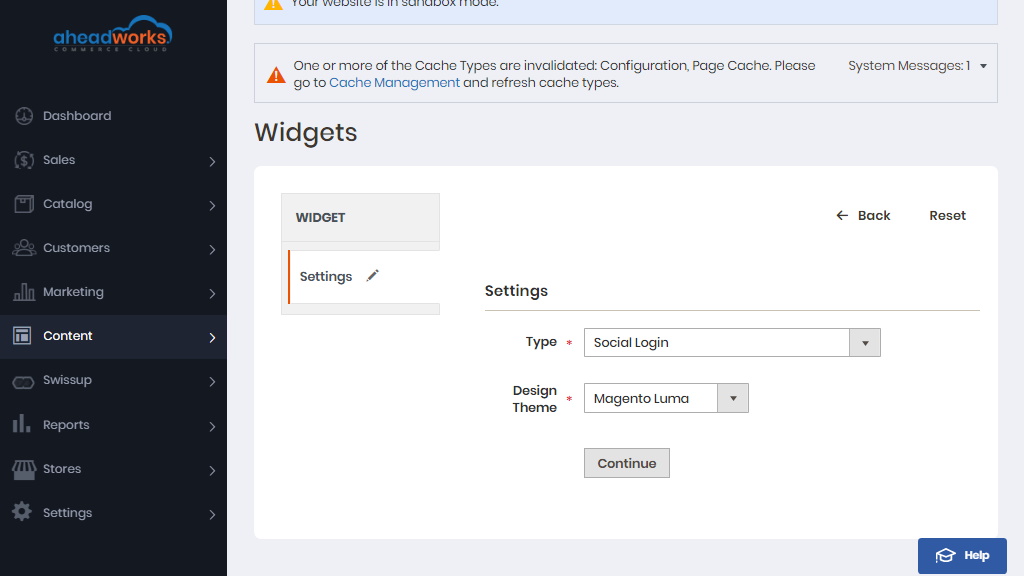Select the Reports chart icon

point(22,423)
